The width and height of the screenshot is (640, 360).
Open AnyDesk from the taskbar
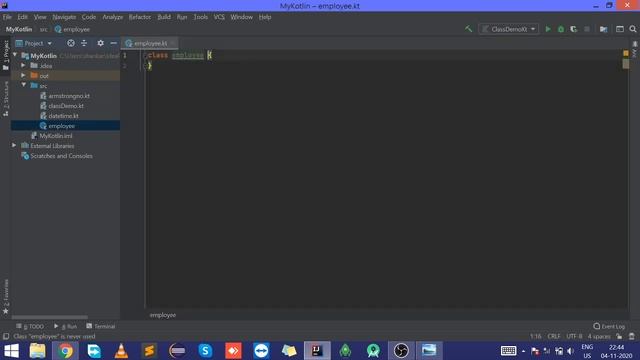tap(233, 351)
